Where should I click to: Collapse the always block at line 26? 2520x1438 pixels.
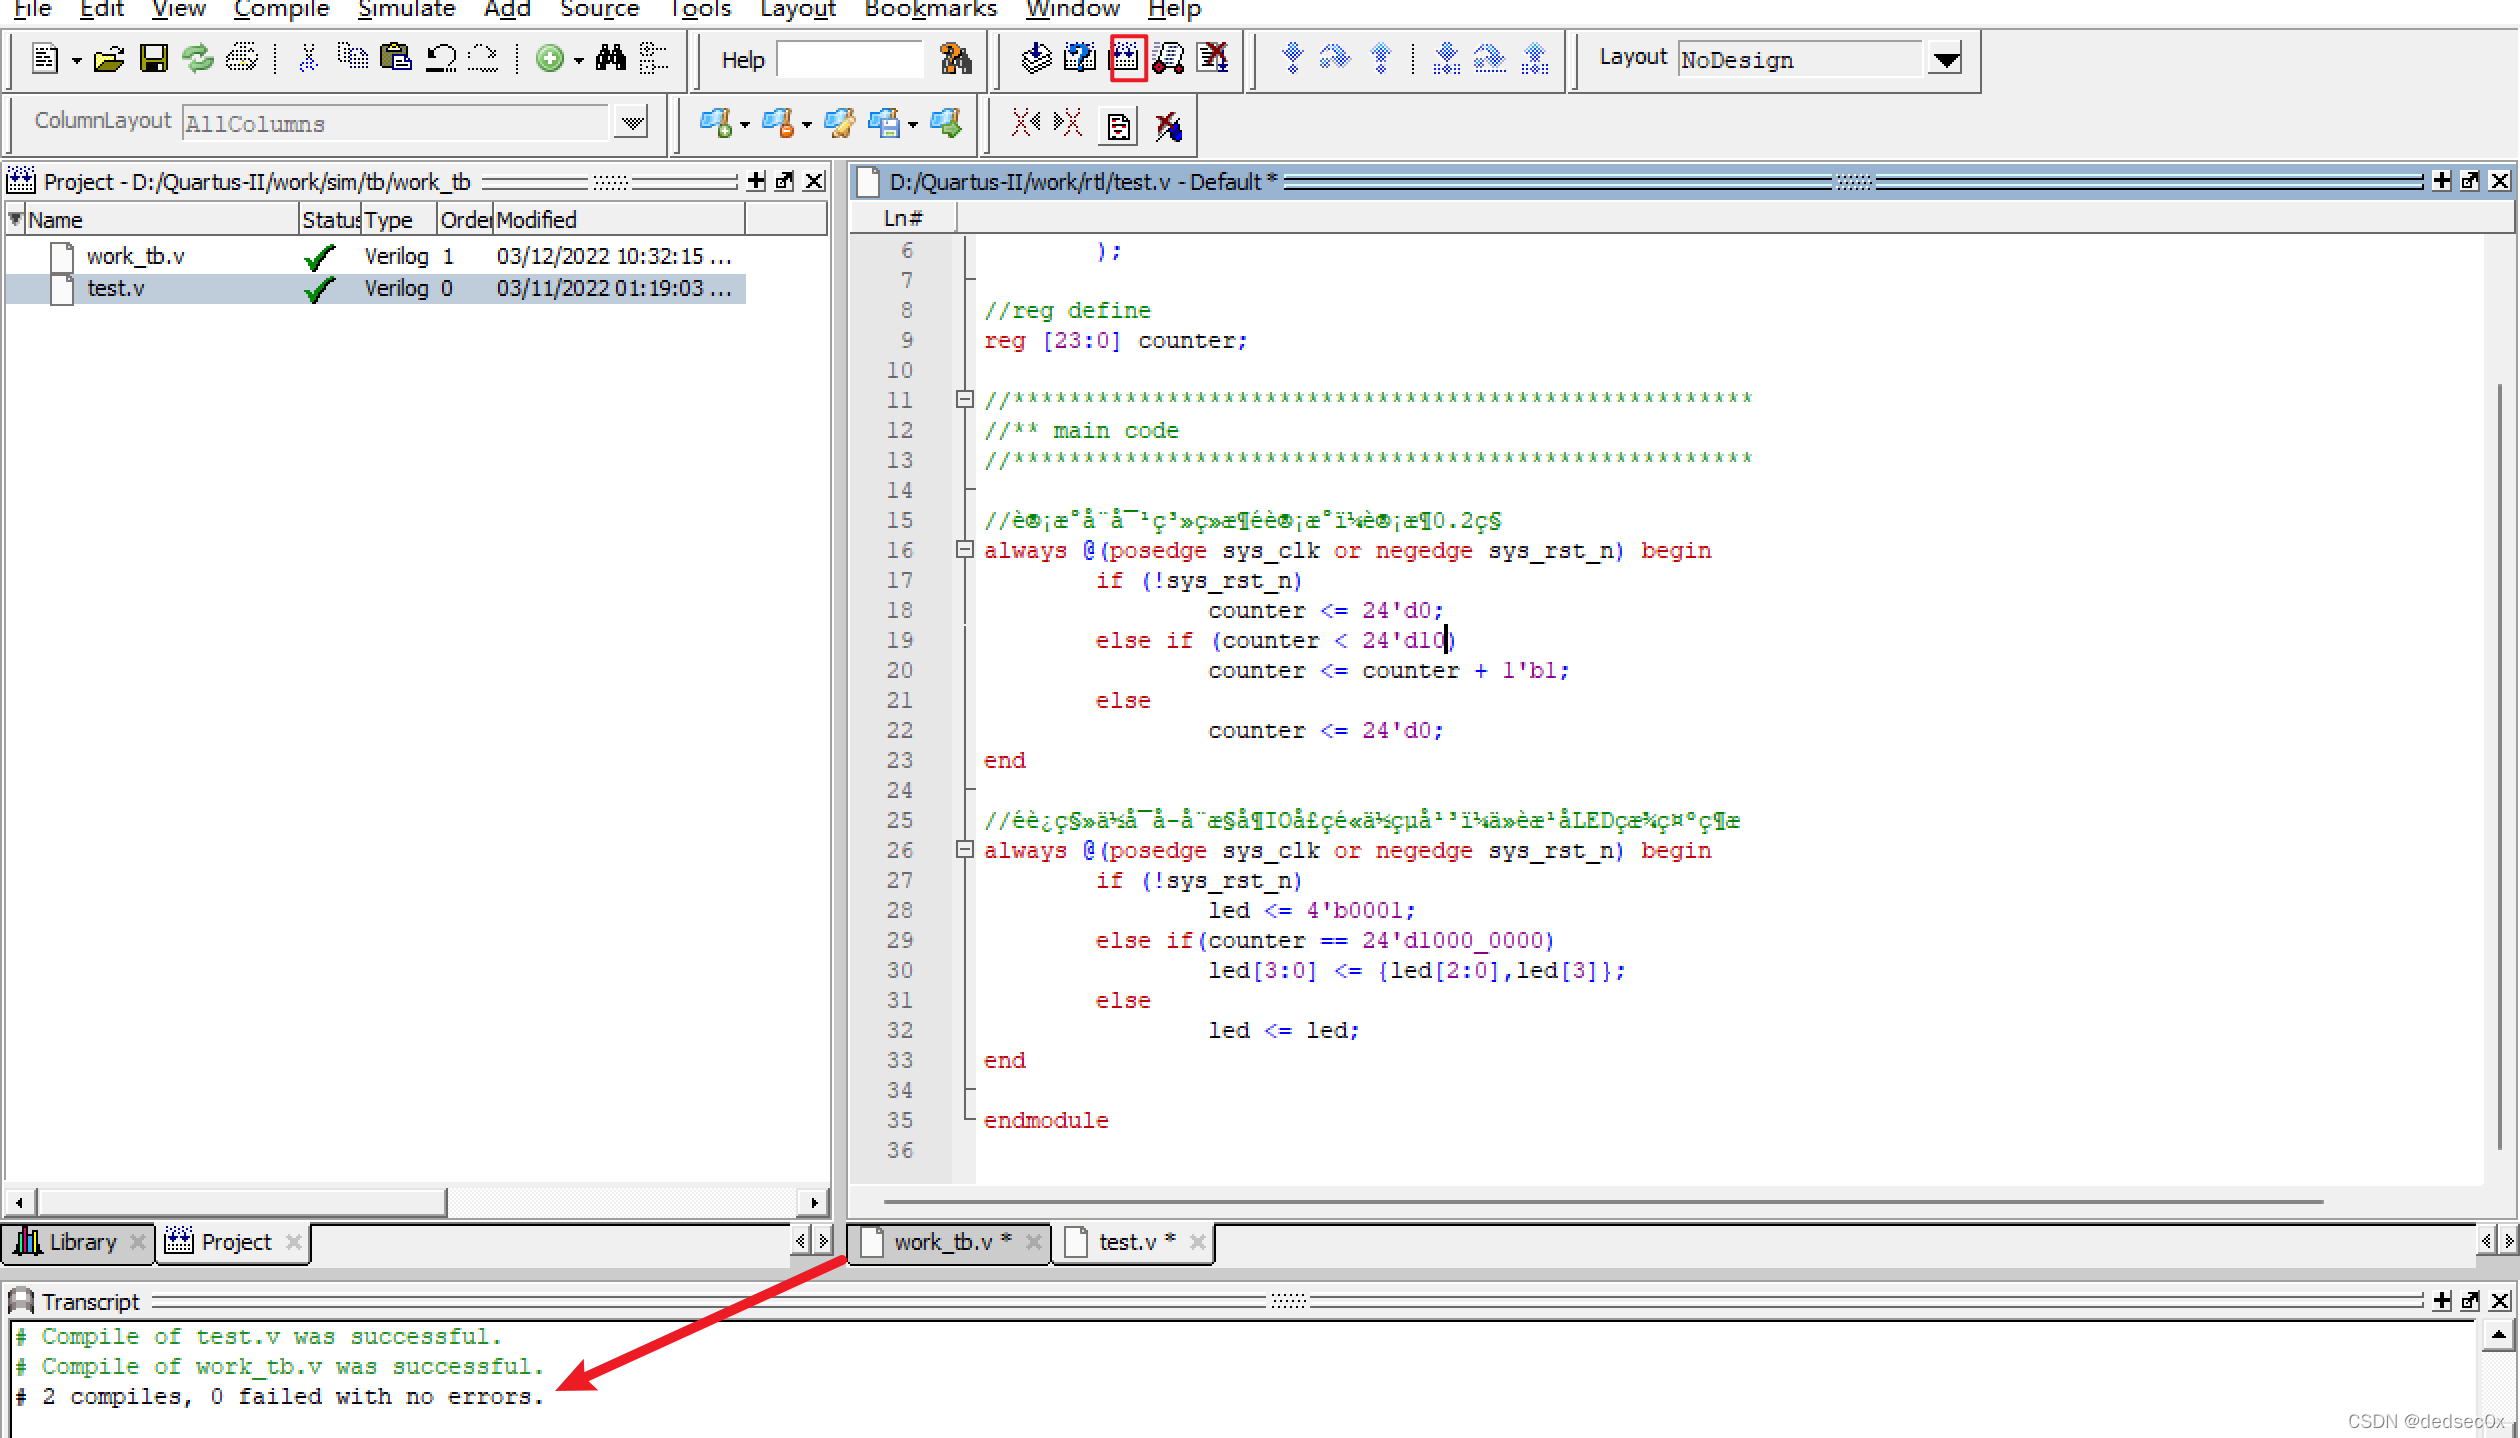click(x=964, y=849)
